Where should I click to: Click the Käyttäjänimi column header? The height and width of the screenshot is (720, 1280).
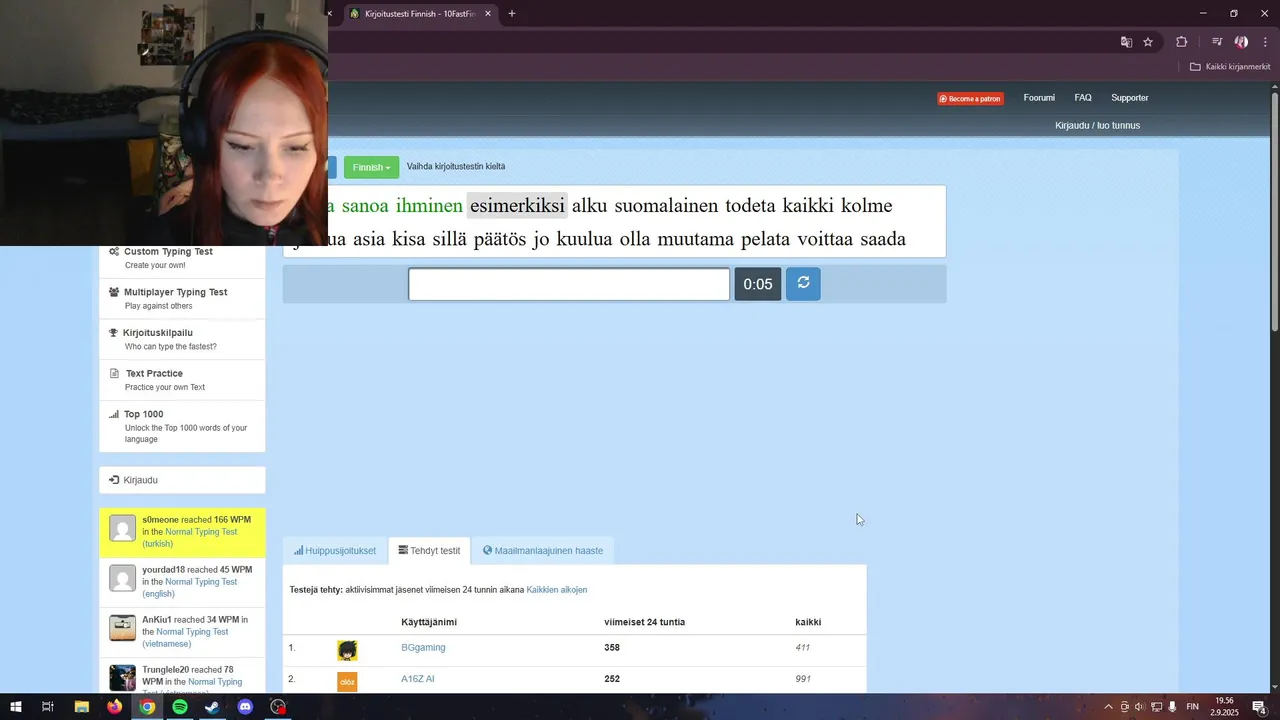pos(429,622)
